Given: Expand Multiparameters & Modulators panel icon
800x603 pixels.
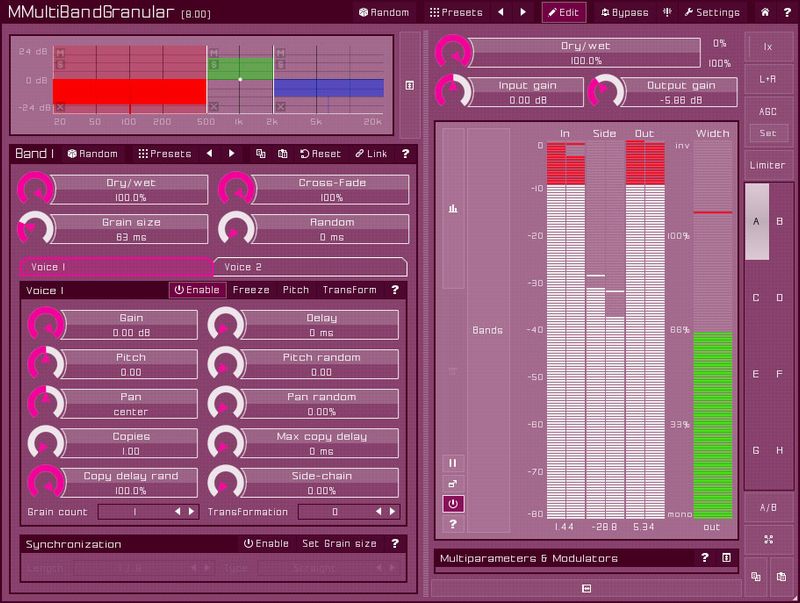Looking at the screenshot, I should pyautogui.click(x=727, y=558).
